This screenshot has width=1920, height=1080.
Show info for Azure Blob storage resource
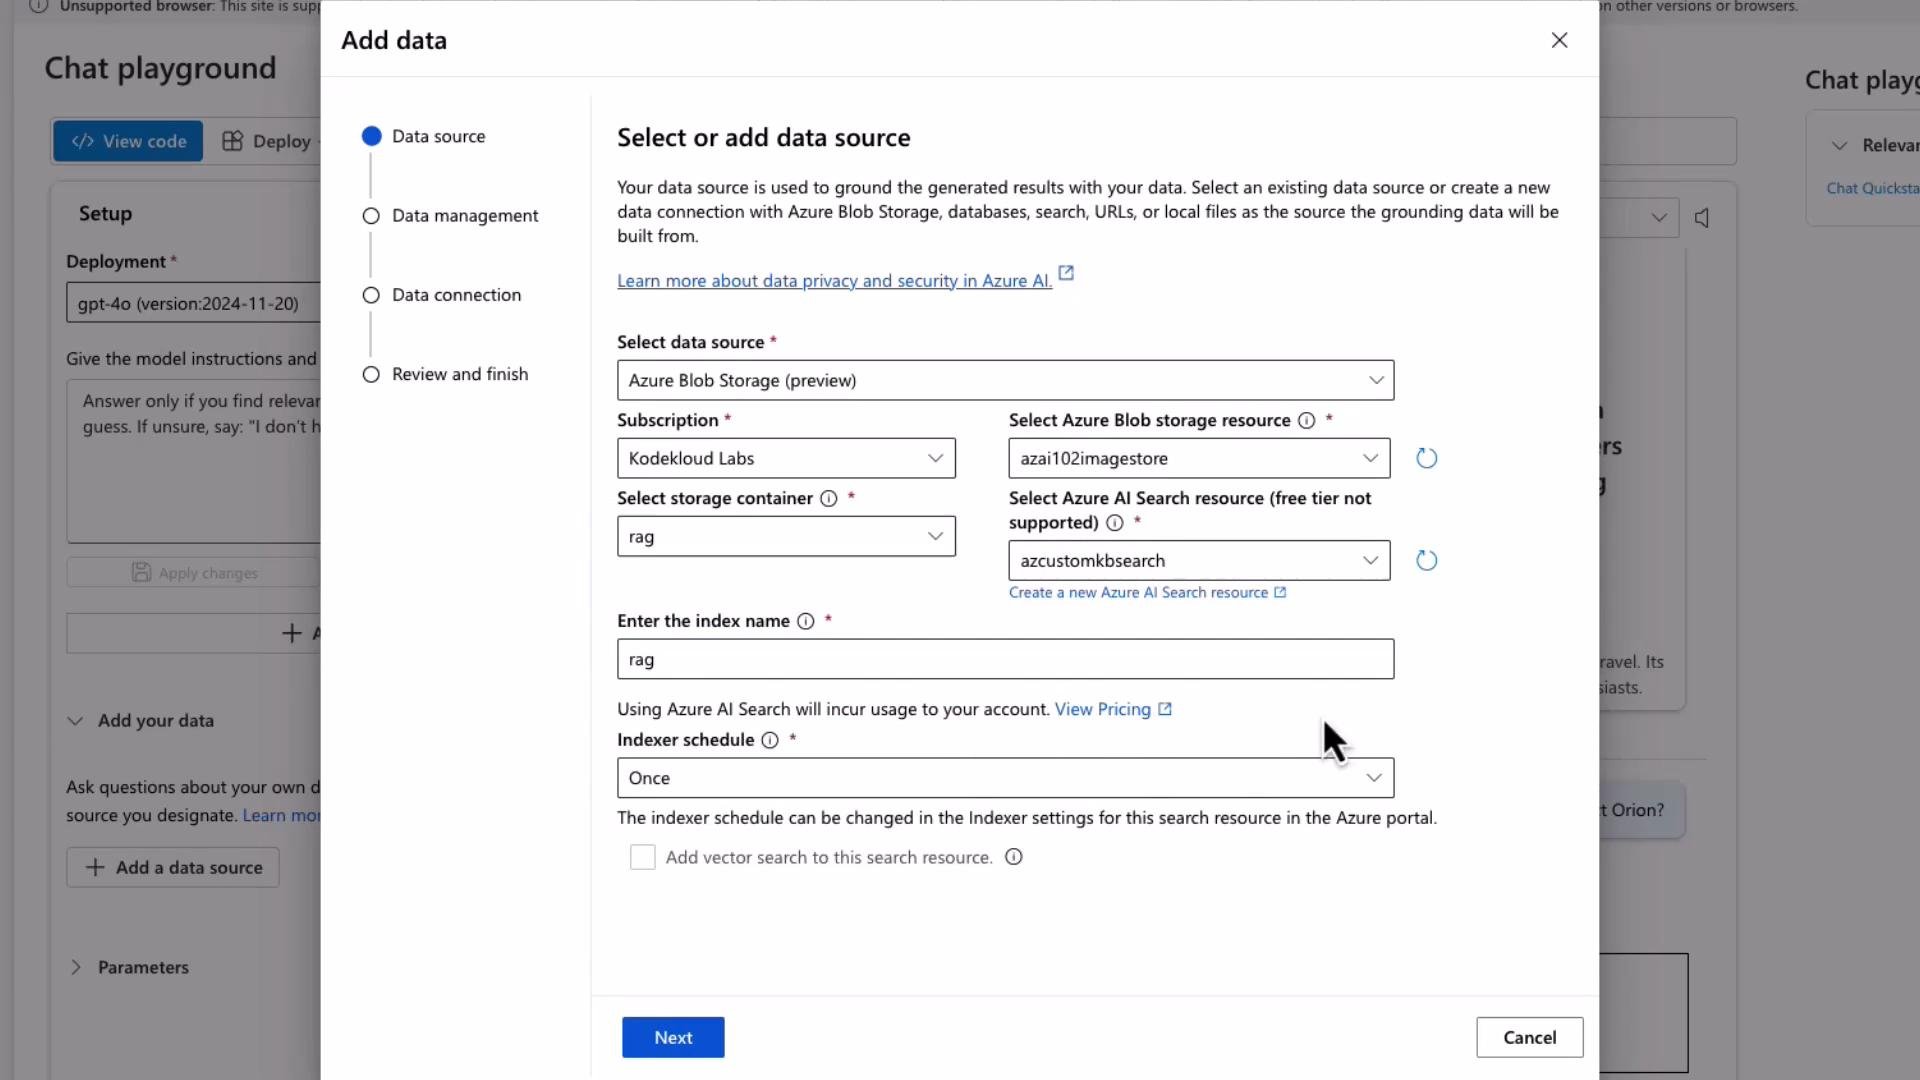coord(1306,421)
